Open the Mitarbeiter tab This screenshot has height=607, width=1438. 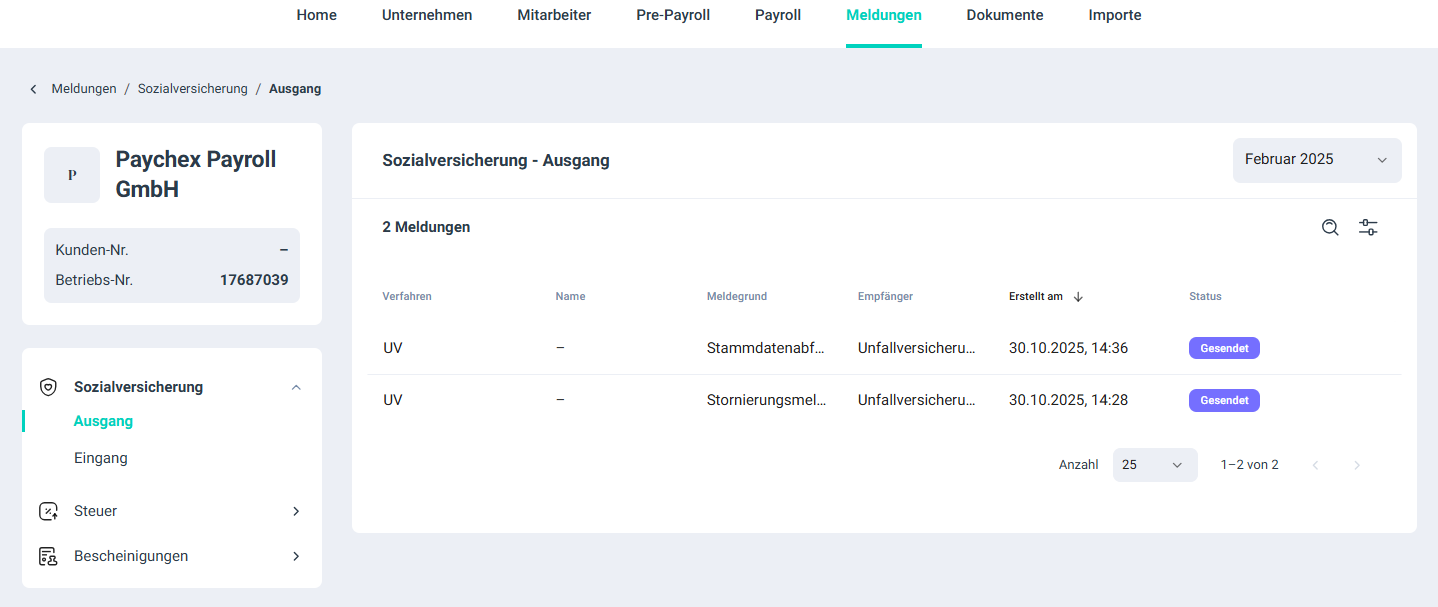(554, 15)
